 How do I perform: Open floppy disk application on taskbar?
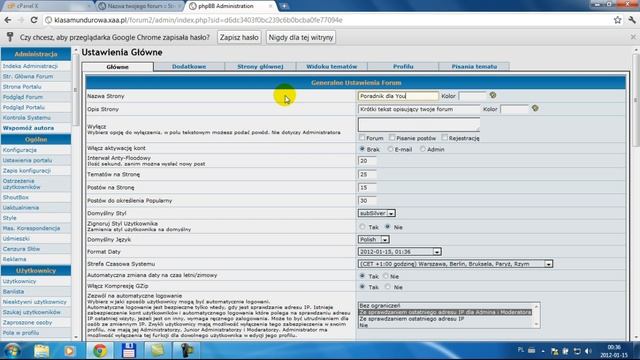pyautogui.click(x=129, y=351)
